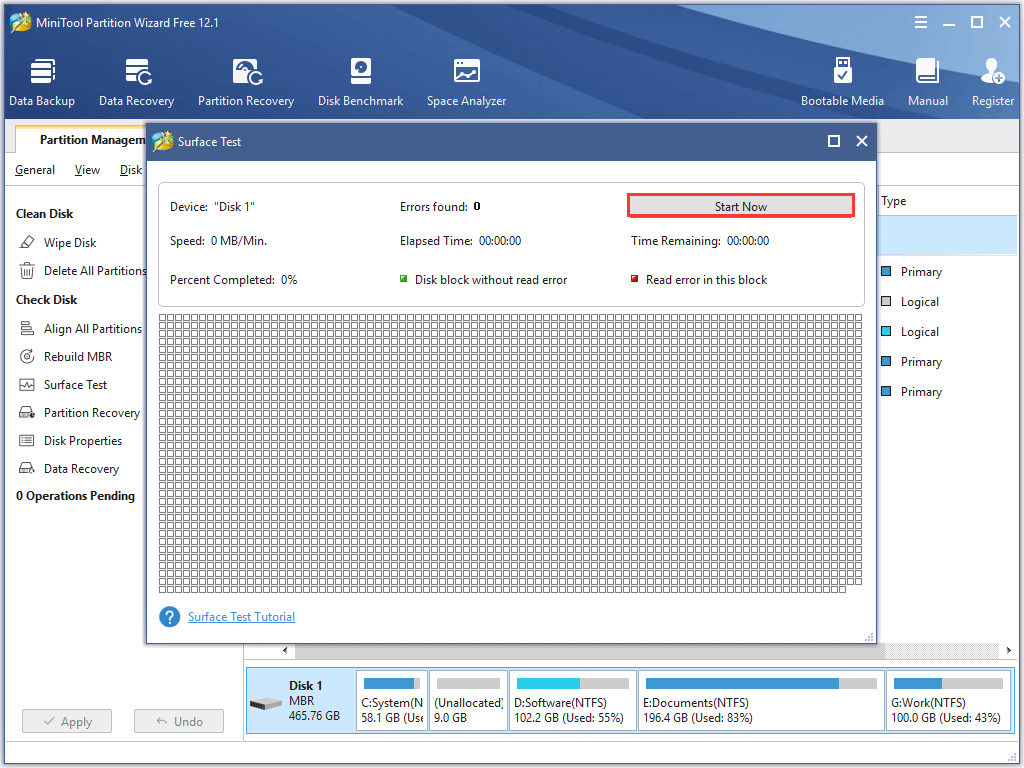Image resolution: width=1024 pixels, height=768 pixels.
Task: Click the Rebuild MBR icon
Action: (27, 357)
